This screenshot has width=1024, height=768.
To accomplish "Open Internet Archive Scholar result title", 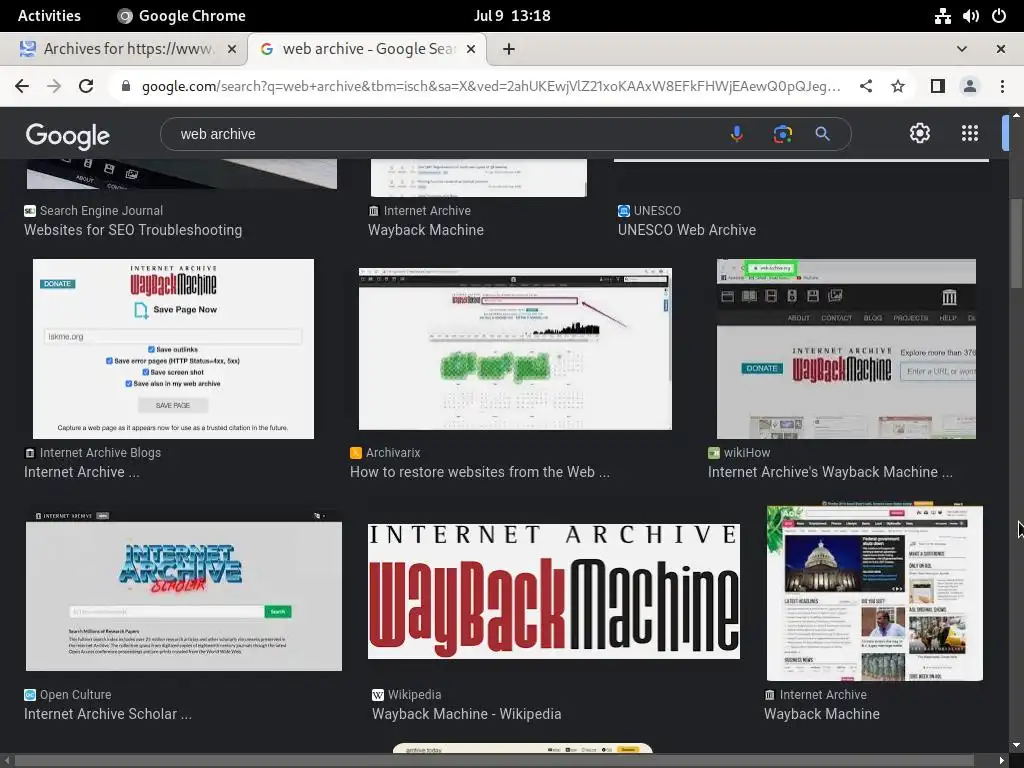I will (x=108, y=714).
